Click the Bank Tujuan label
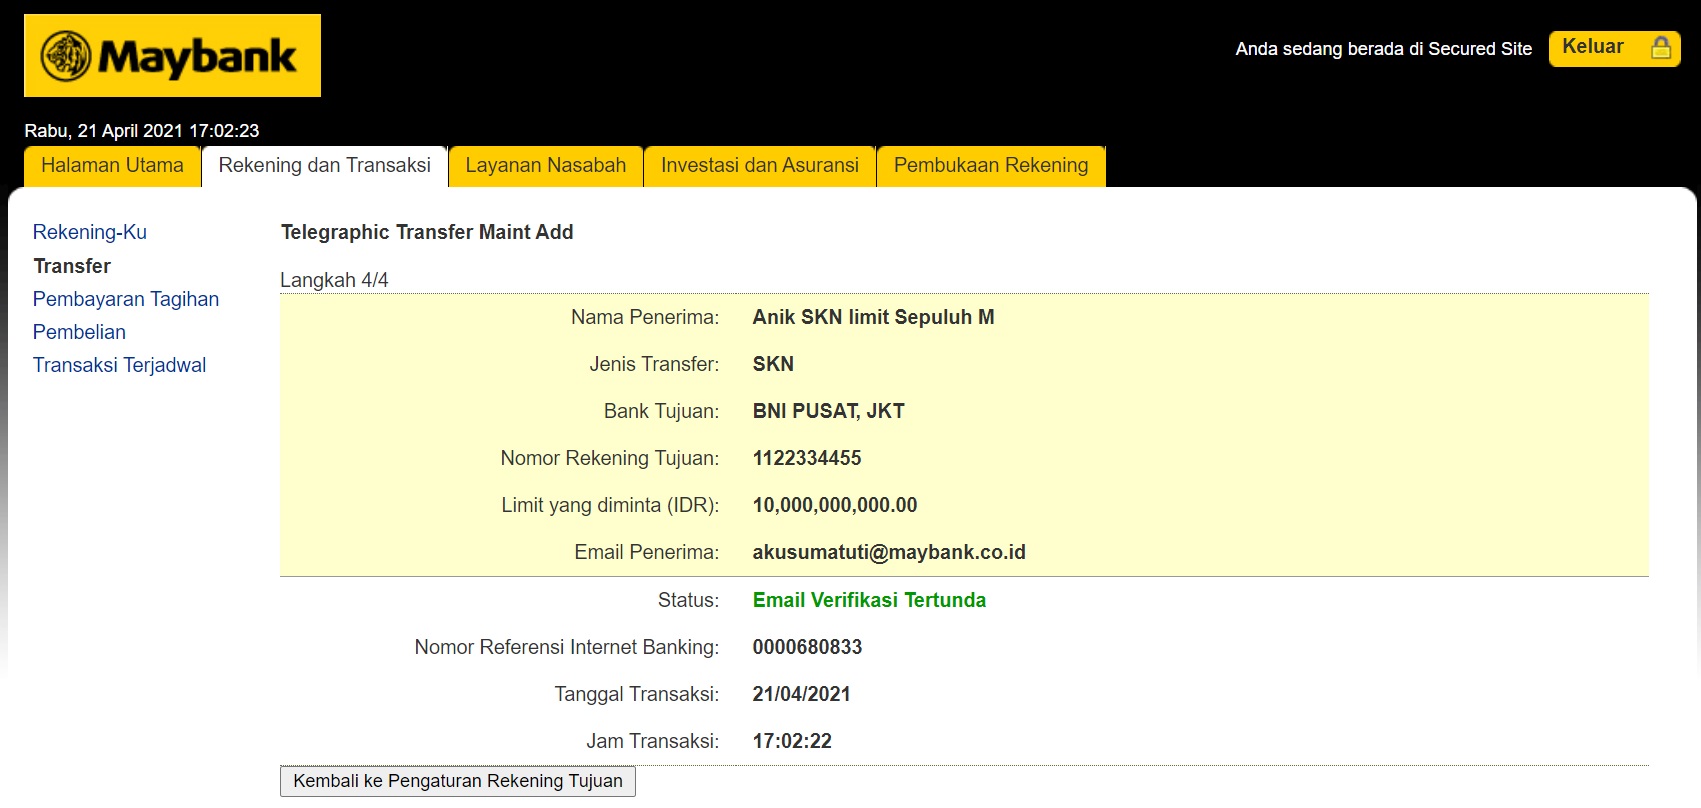 coord(661,411)
